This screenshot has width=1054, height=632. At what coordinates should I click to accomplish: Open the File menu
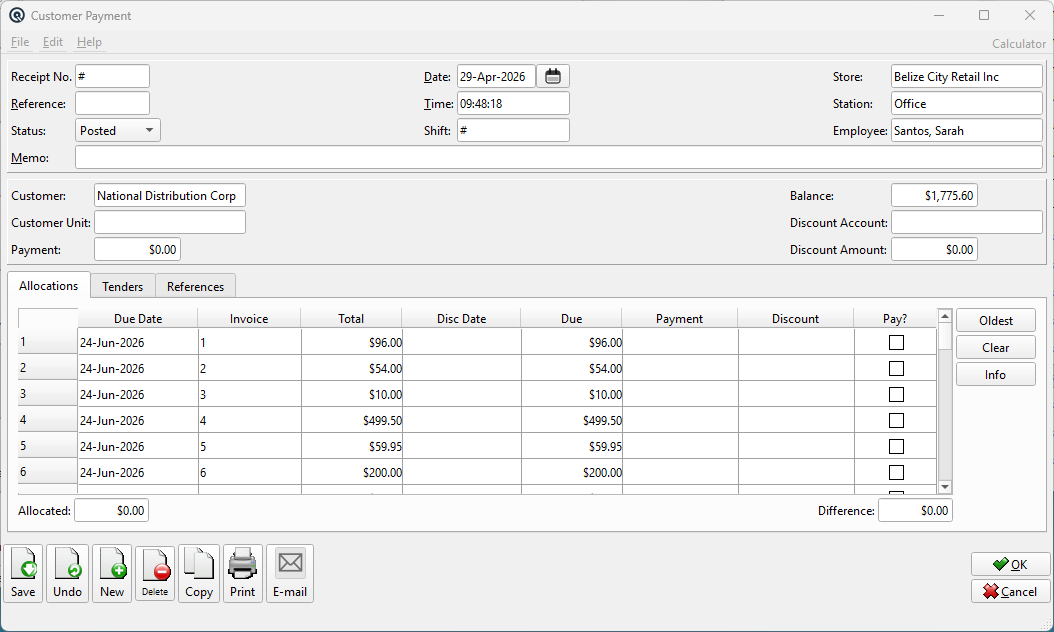point(19,42)
